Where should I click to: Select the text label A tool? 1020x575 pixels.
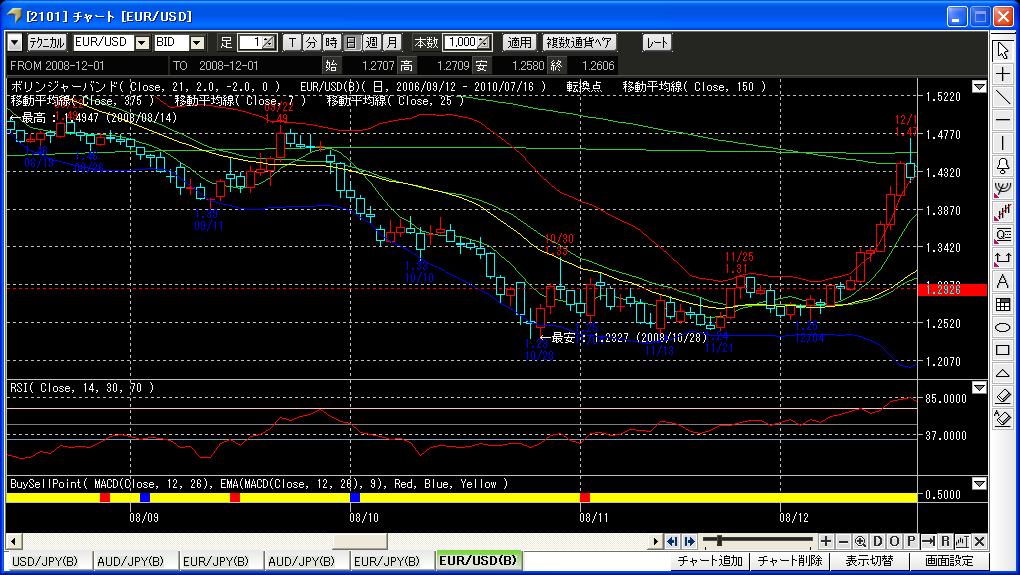1002,281
